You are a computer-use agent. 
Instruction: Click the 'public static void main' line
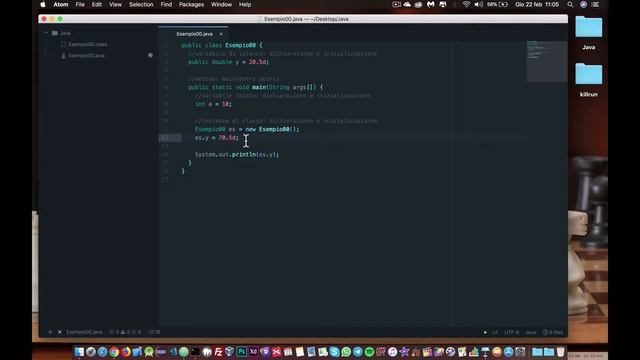(x=256, y=87)
